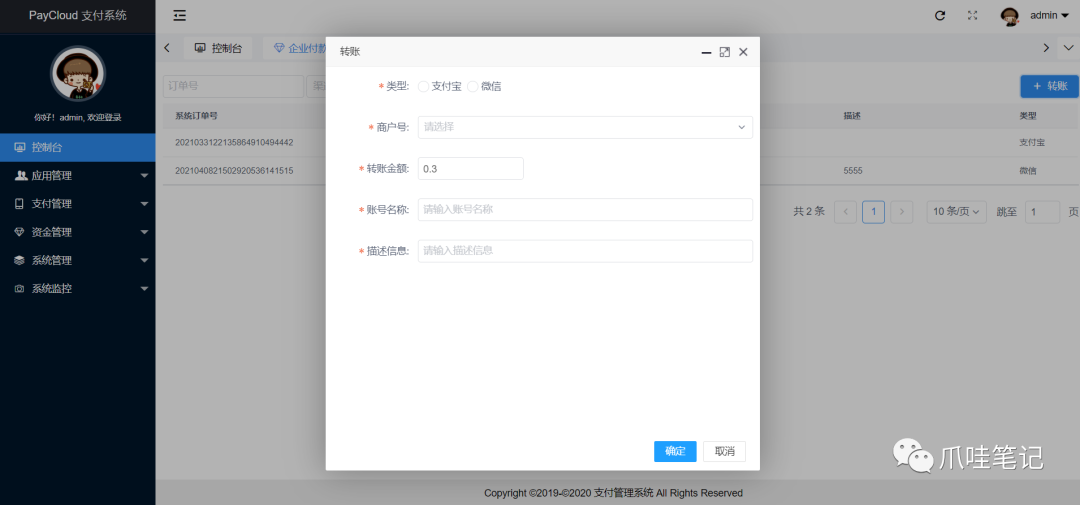
Task: Click the large profile avatar in sidebar
Action: point(78,74)
